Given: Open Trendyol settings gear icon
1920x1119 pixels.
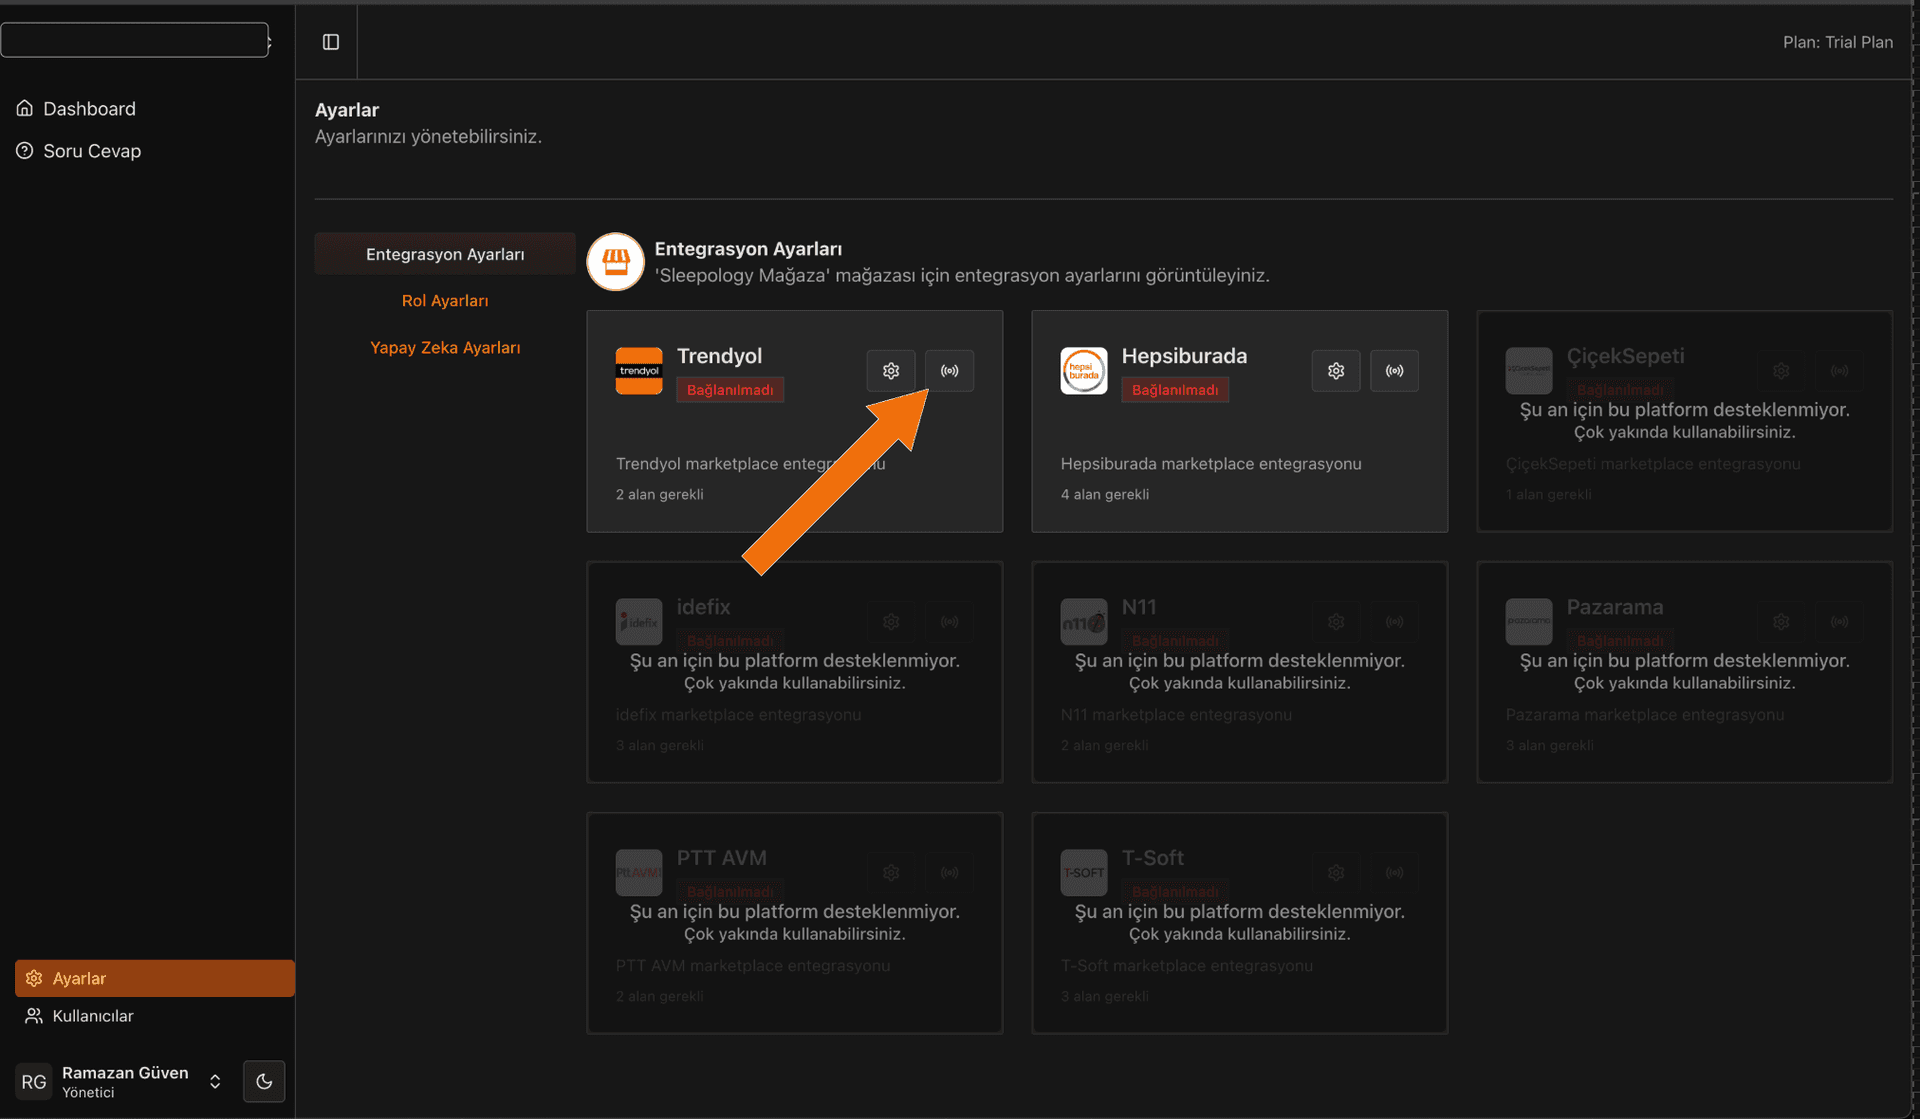Looking at the screenshot, I should click(890, 371).
